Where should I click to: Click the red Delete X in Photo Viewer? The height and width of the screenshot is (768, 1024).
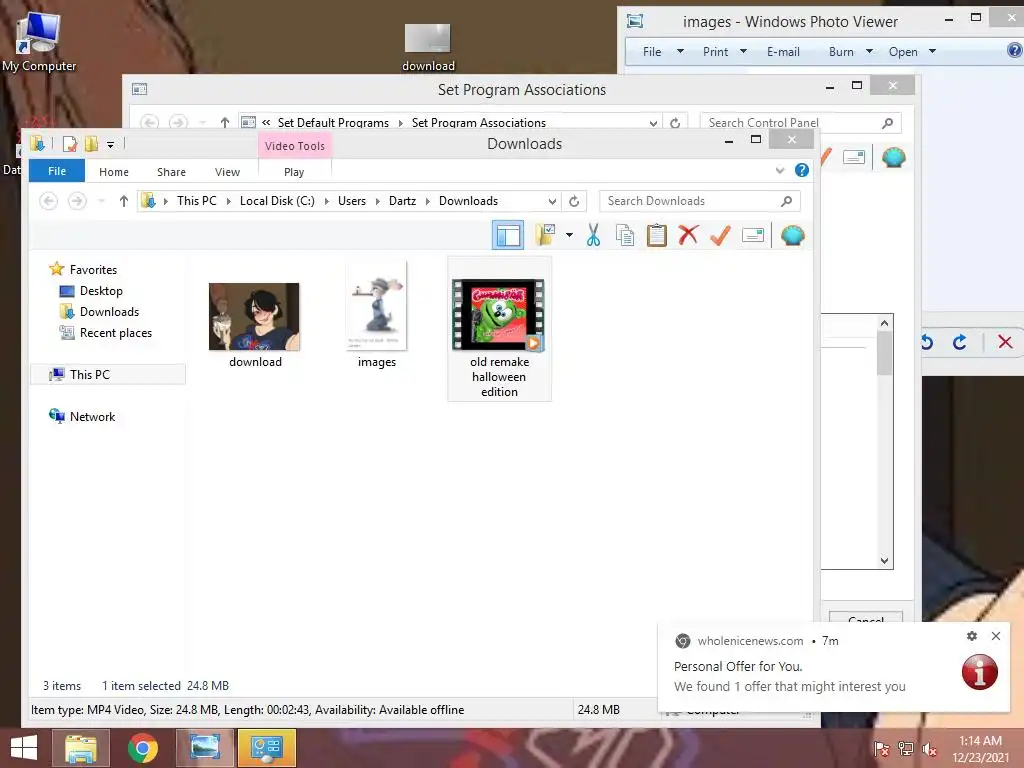click(1005, 342)
